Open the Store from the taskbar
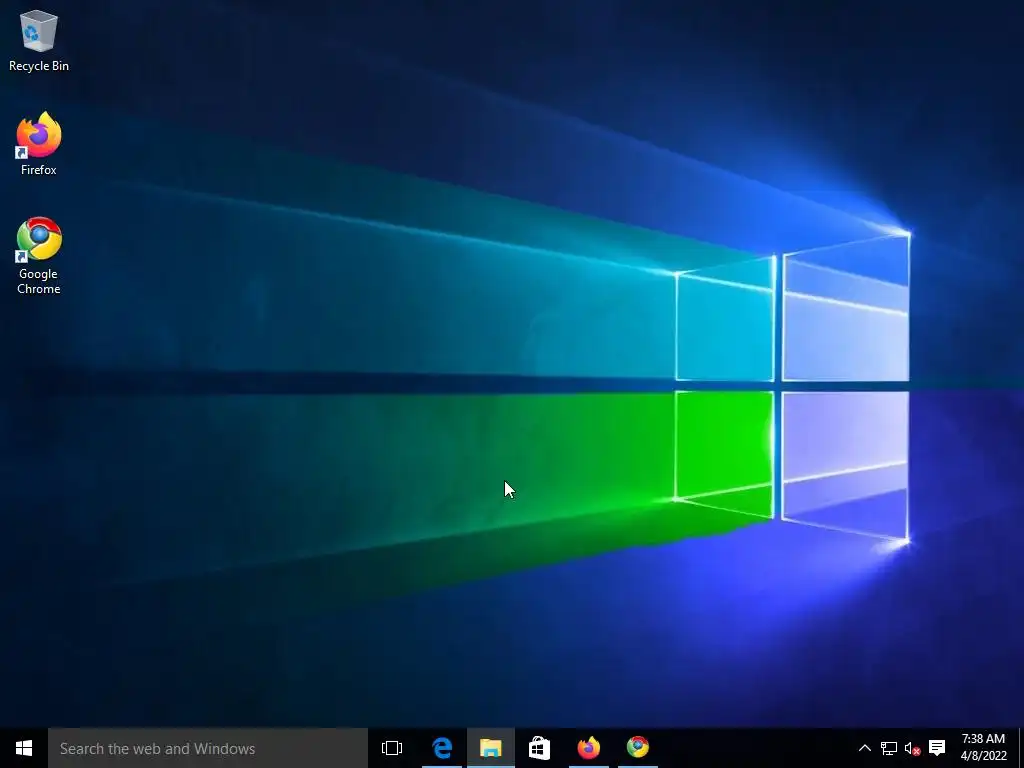 click(x=539, y=748)
